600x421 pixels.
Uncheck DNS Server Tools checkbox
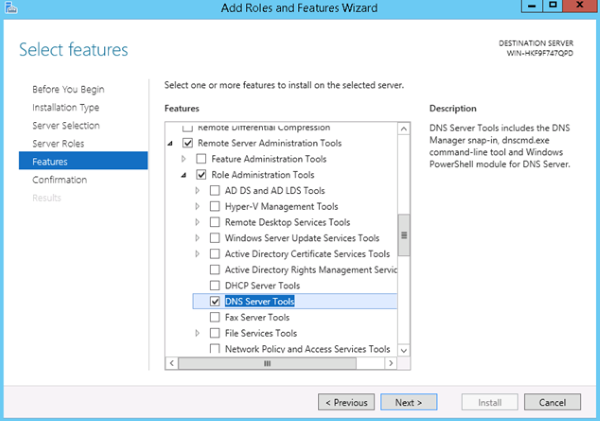click(215, 302)
